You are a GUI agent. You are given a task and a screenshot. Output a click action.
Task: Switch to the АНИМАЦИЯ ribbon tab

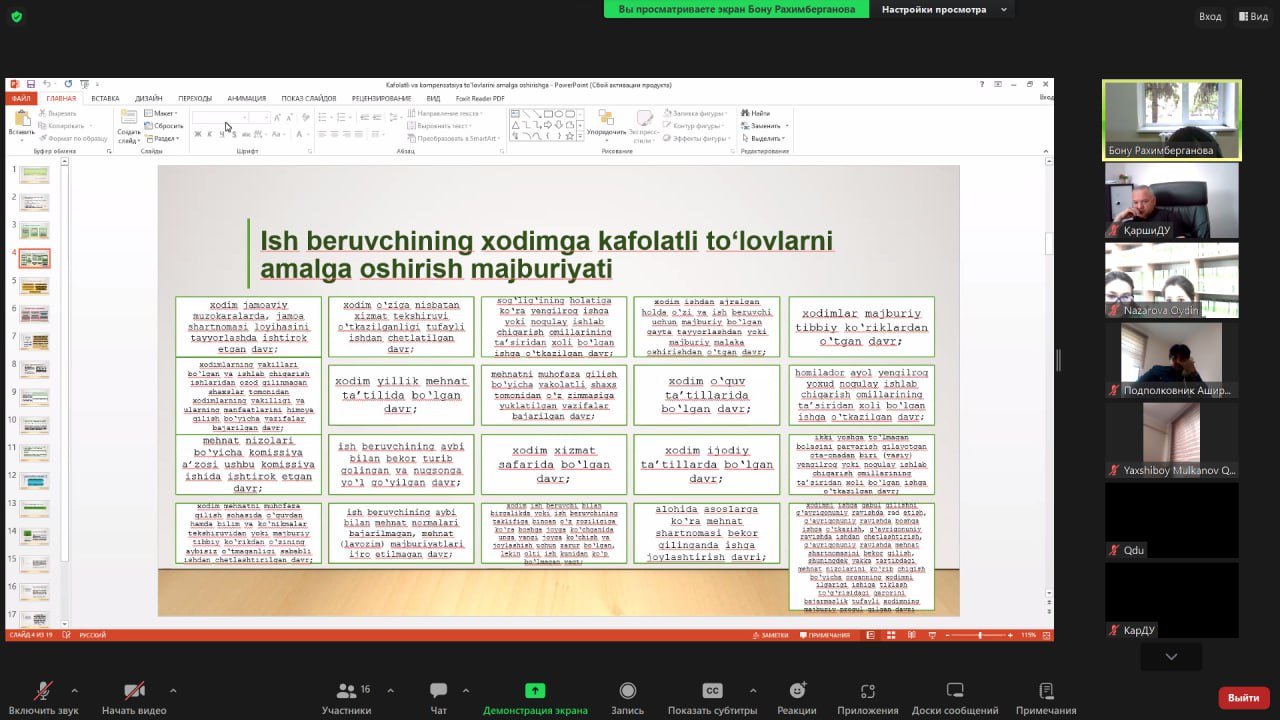[246, 98]
